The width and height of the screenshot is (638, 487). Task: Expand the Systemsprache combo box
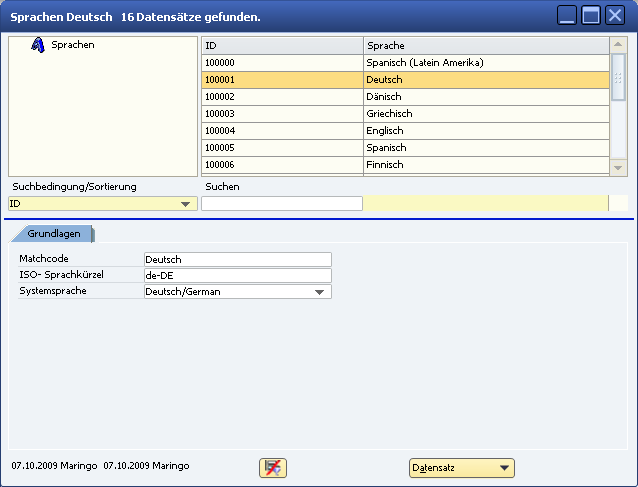(x=320, y=292)
